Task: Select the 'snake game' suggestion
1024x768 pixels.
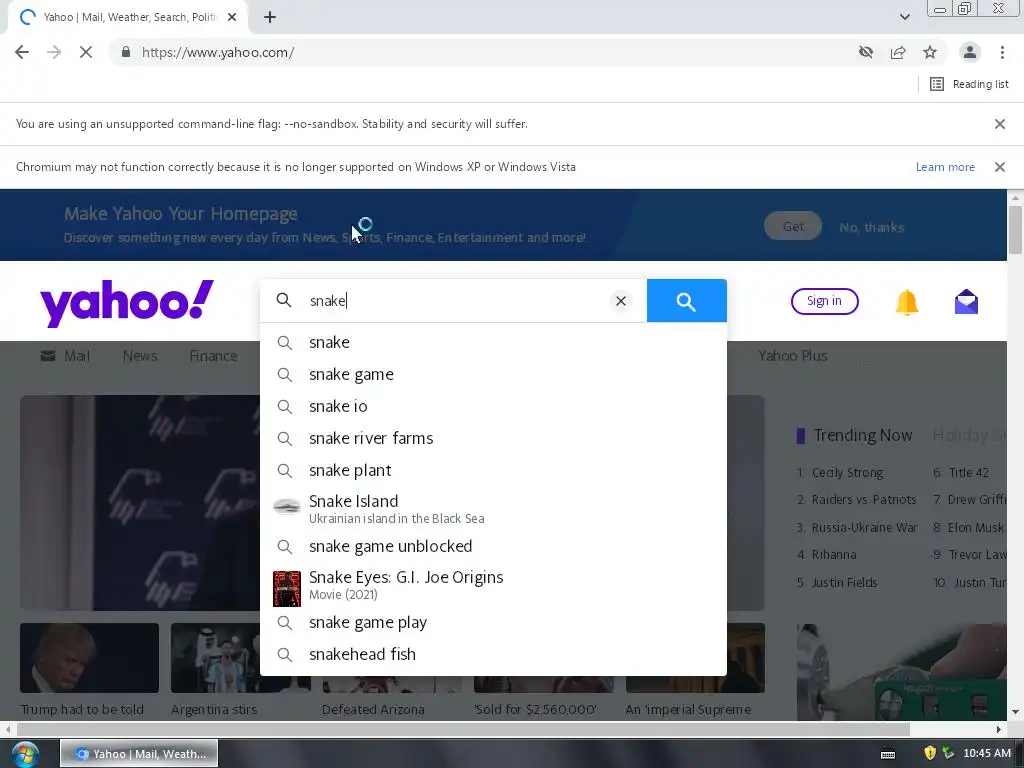Action: 493,374
